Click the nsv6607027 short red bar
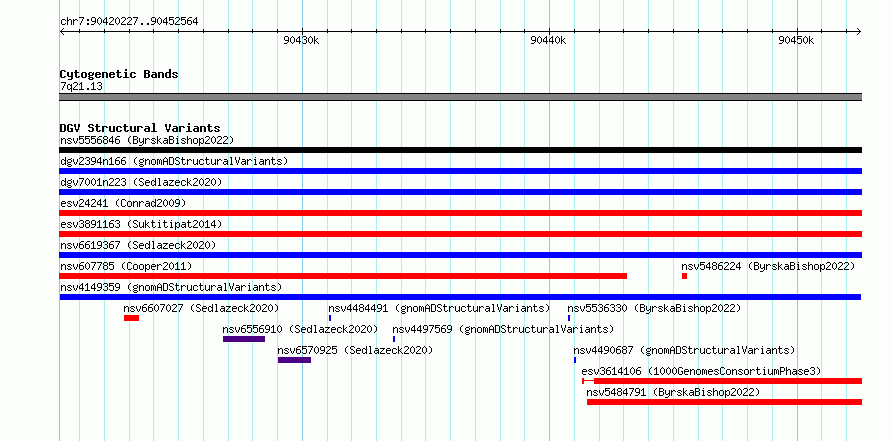 coord(131,318)
